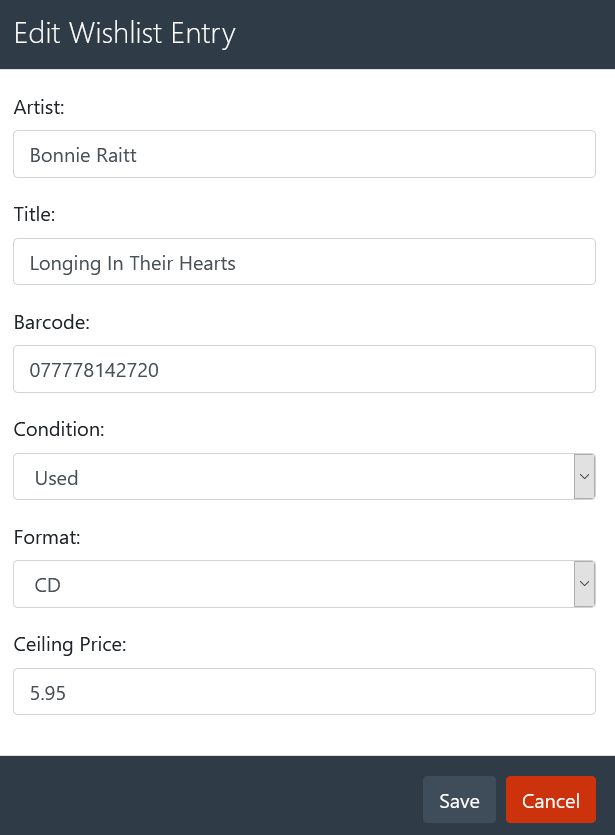This screenshot has width=615, height=835.
Task: Save the wishlist entry
Action: [x=459, y=800]
